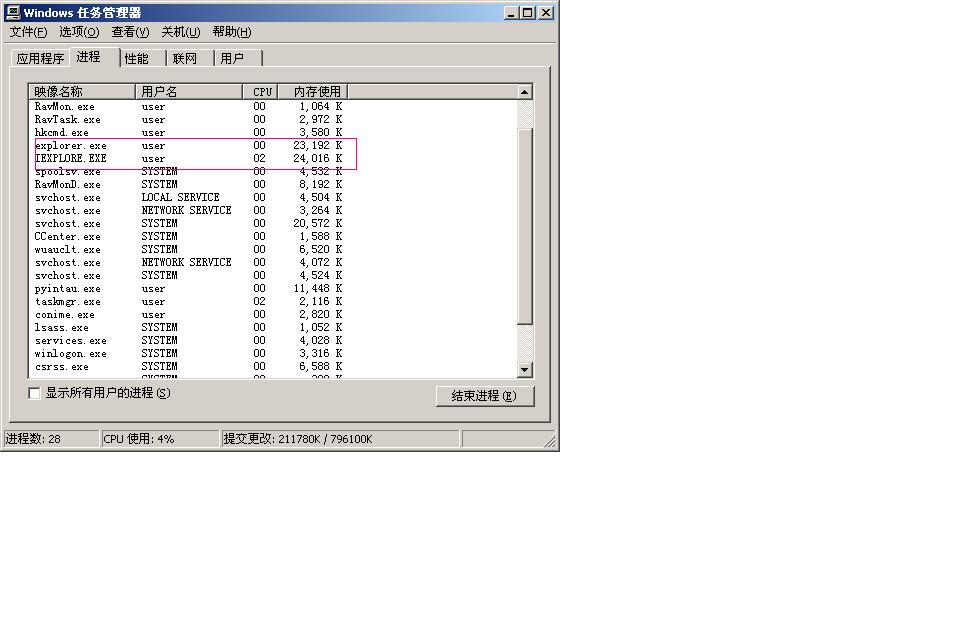Open the 查看(V) menu
Image resolution: width=960 pixels, height=627 pixels.
[130, 32]
